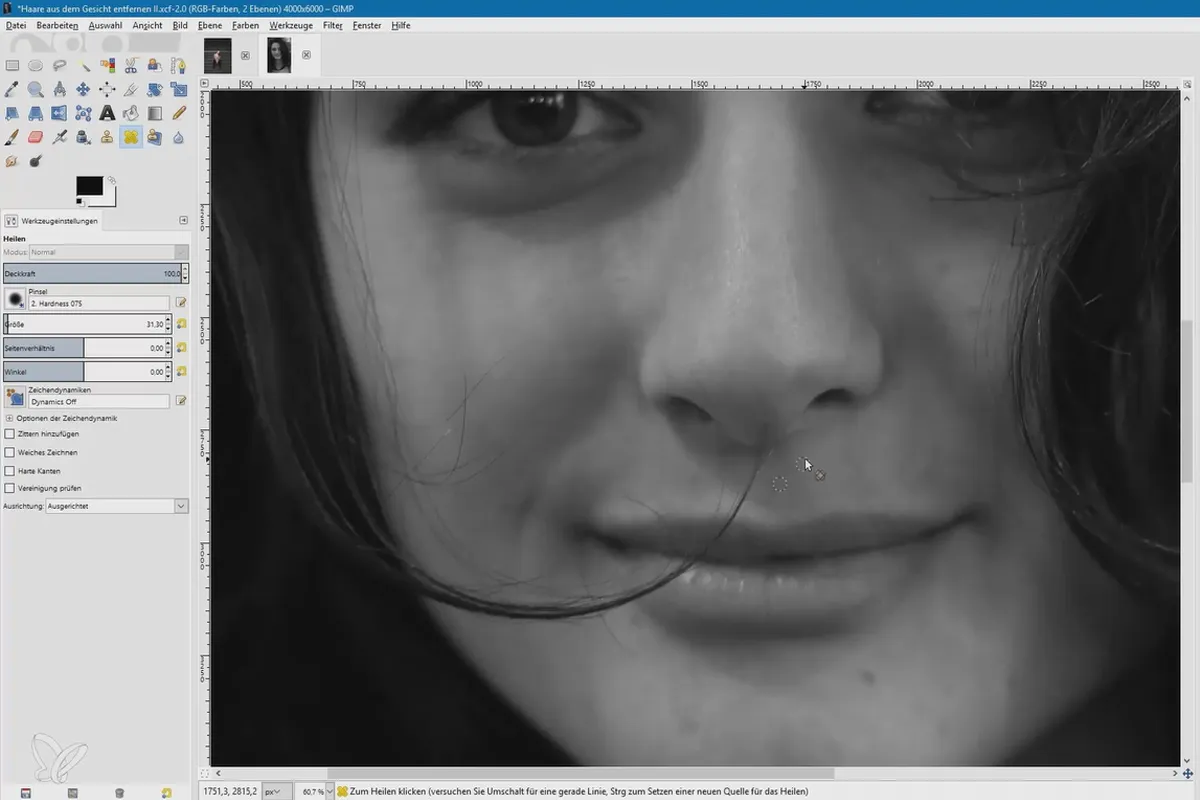The height and width of the screenshot is (800, 1200).
Task: Select the Paintbrush tool
Action: coord(12,137)
